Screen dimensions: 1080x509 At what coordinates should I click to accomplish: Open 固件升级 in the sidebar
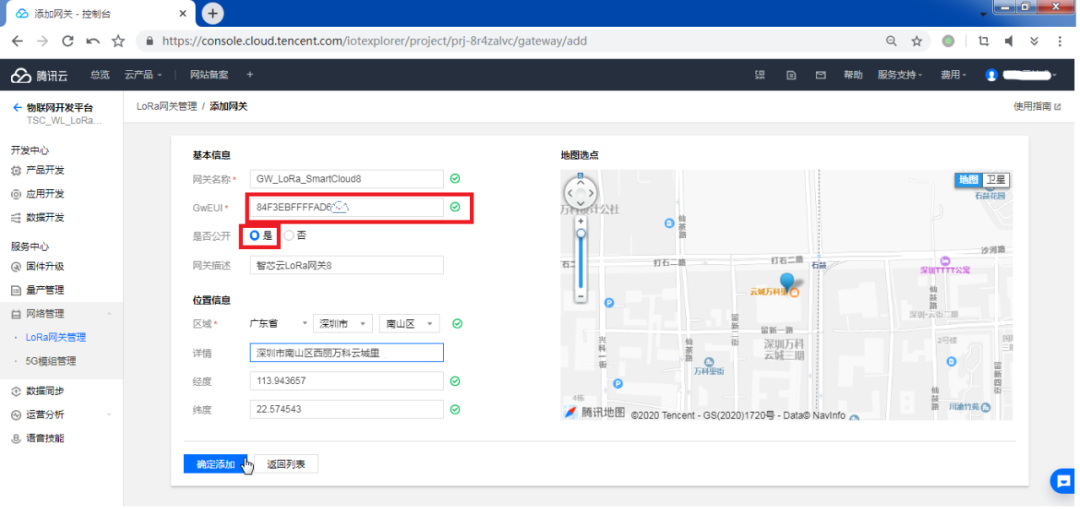(x=45, y=266)
